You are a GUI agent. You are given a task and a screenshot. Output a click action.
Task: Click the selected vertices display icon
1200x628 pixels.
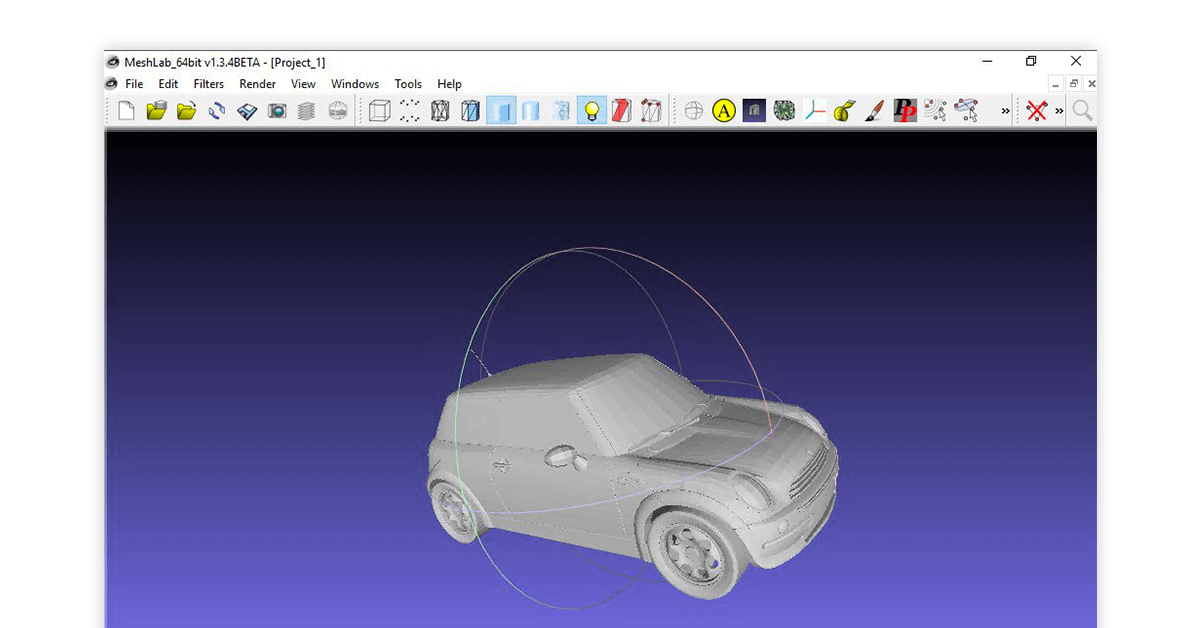coord(651,111)
